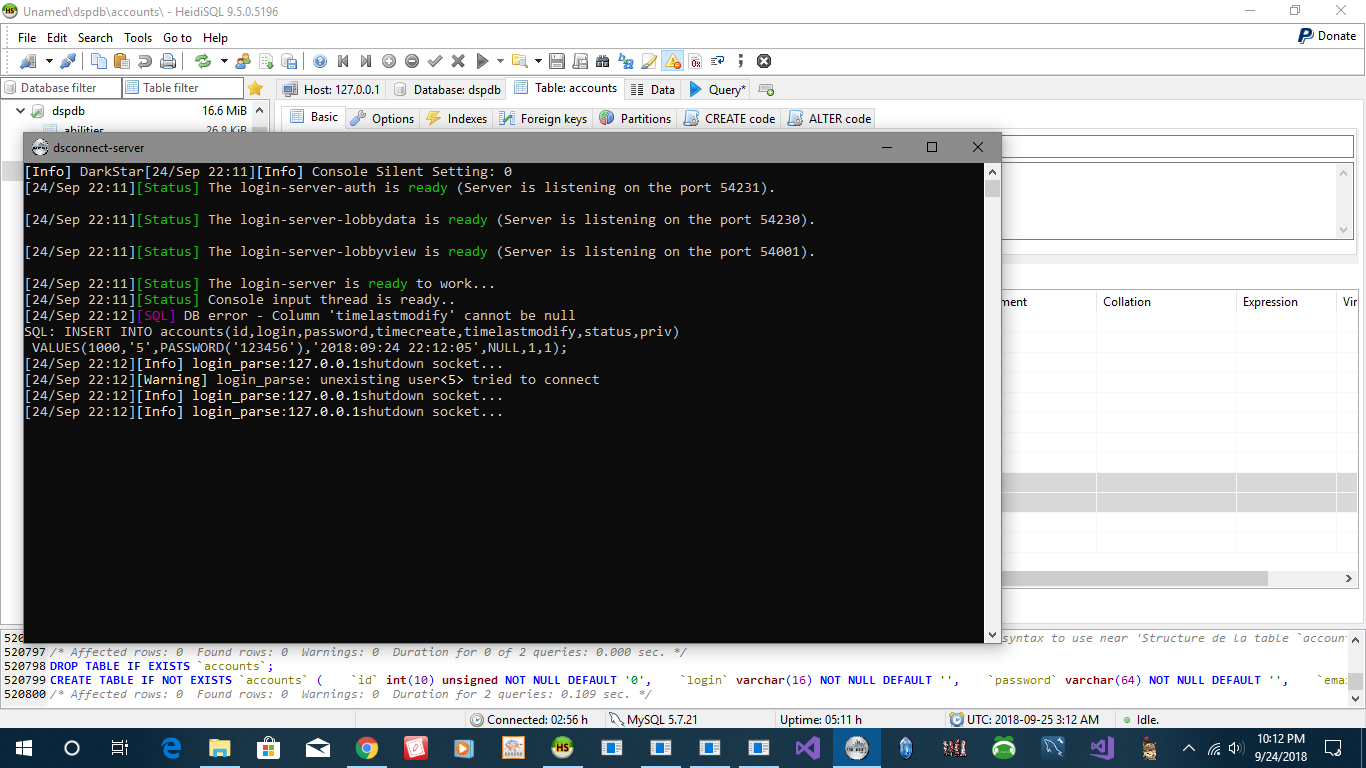Viewport: 1366px width, 768px height.
Task: Open the Tools menu
Action: tap(138, 37)
